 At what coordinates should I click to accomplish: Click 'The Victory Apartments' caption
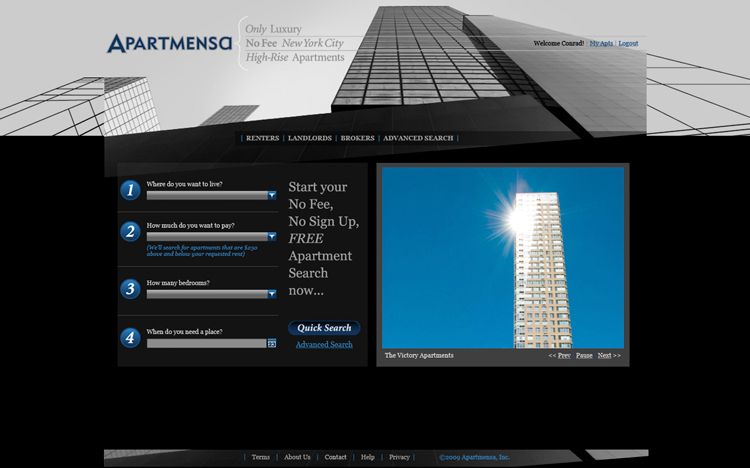(x=419, y=356)
